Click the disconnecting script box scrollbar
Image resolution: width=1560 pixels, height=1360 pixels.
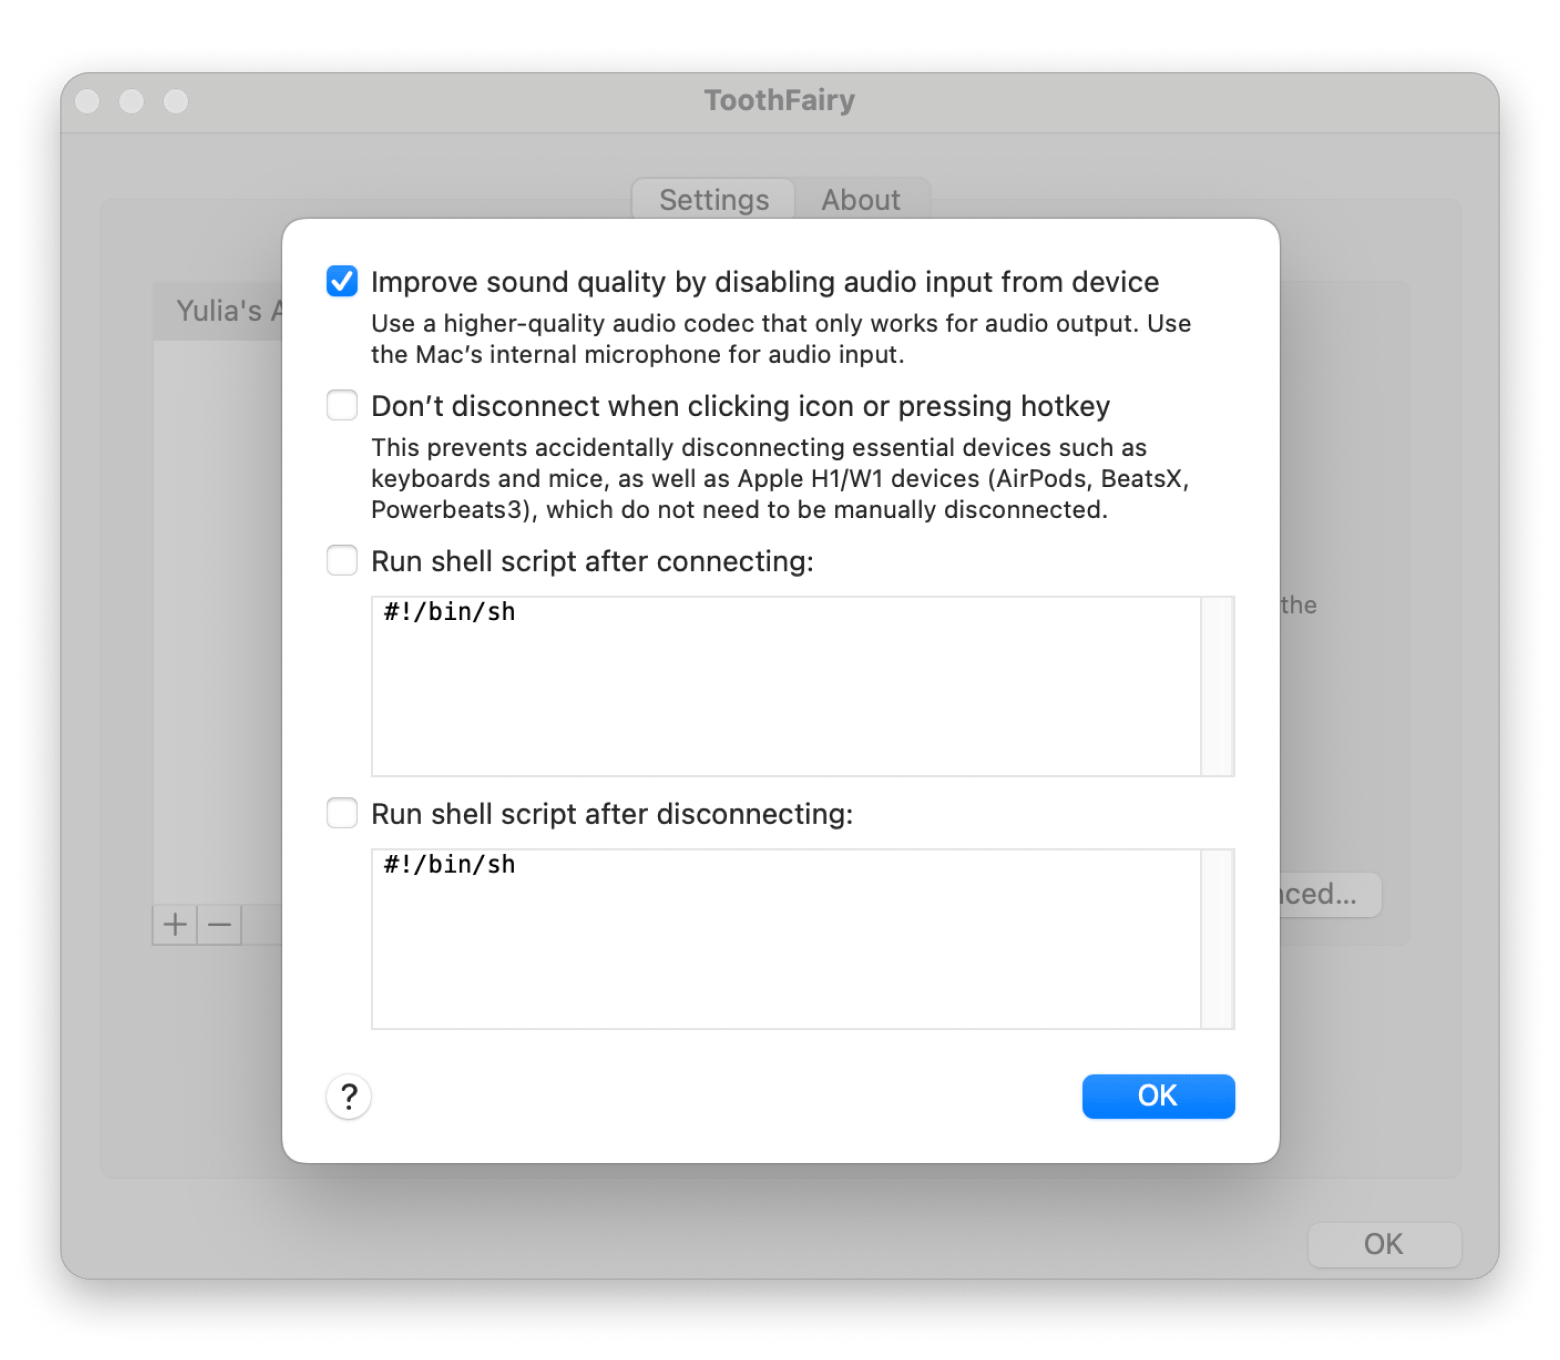(1217, 939)
